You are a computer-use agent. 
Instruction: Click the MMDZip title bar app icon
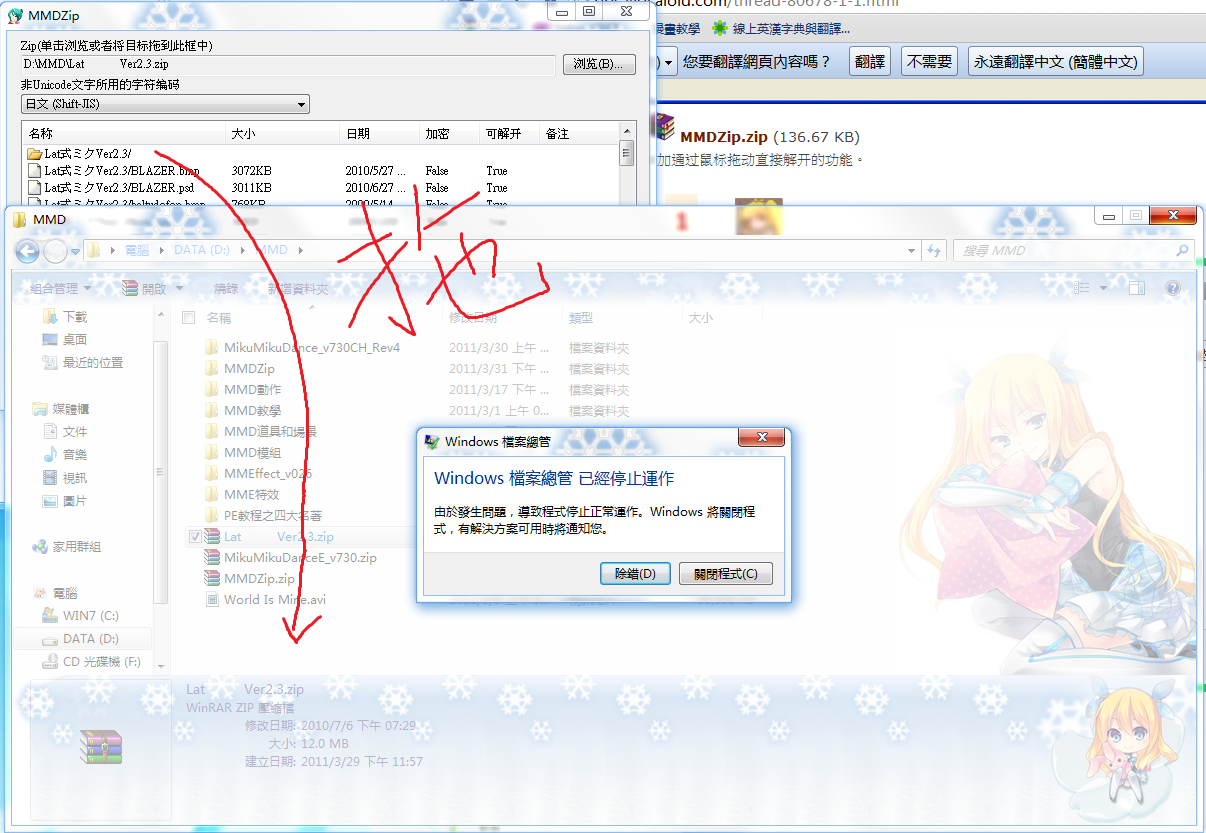tap(15, 14)
